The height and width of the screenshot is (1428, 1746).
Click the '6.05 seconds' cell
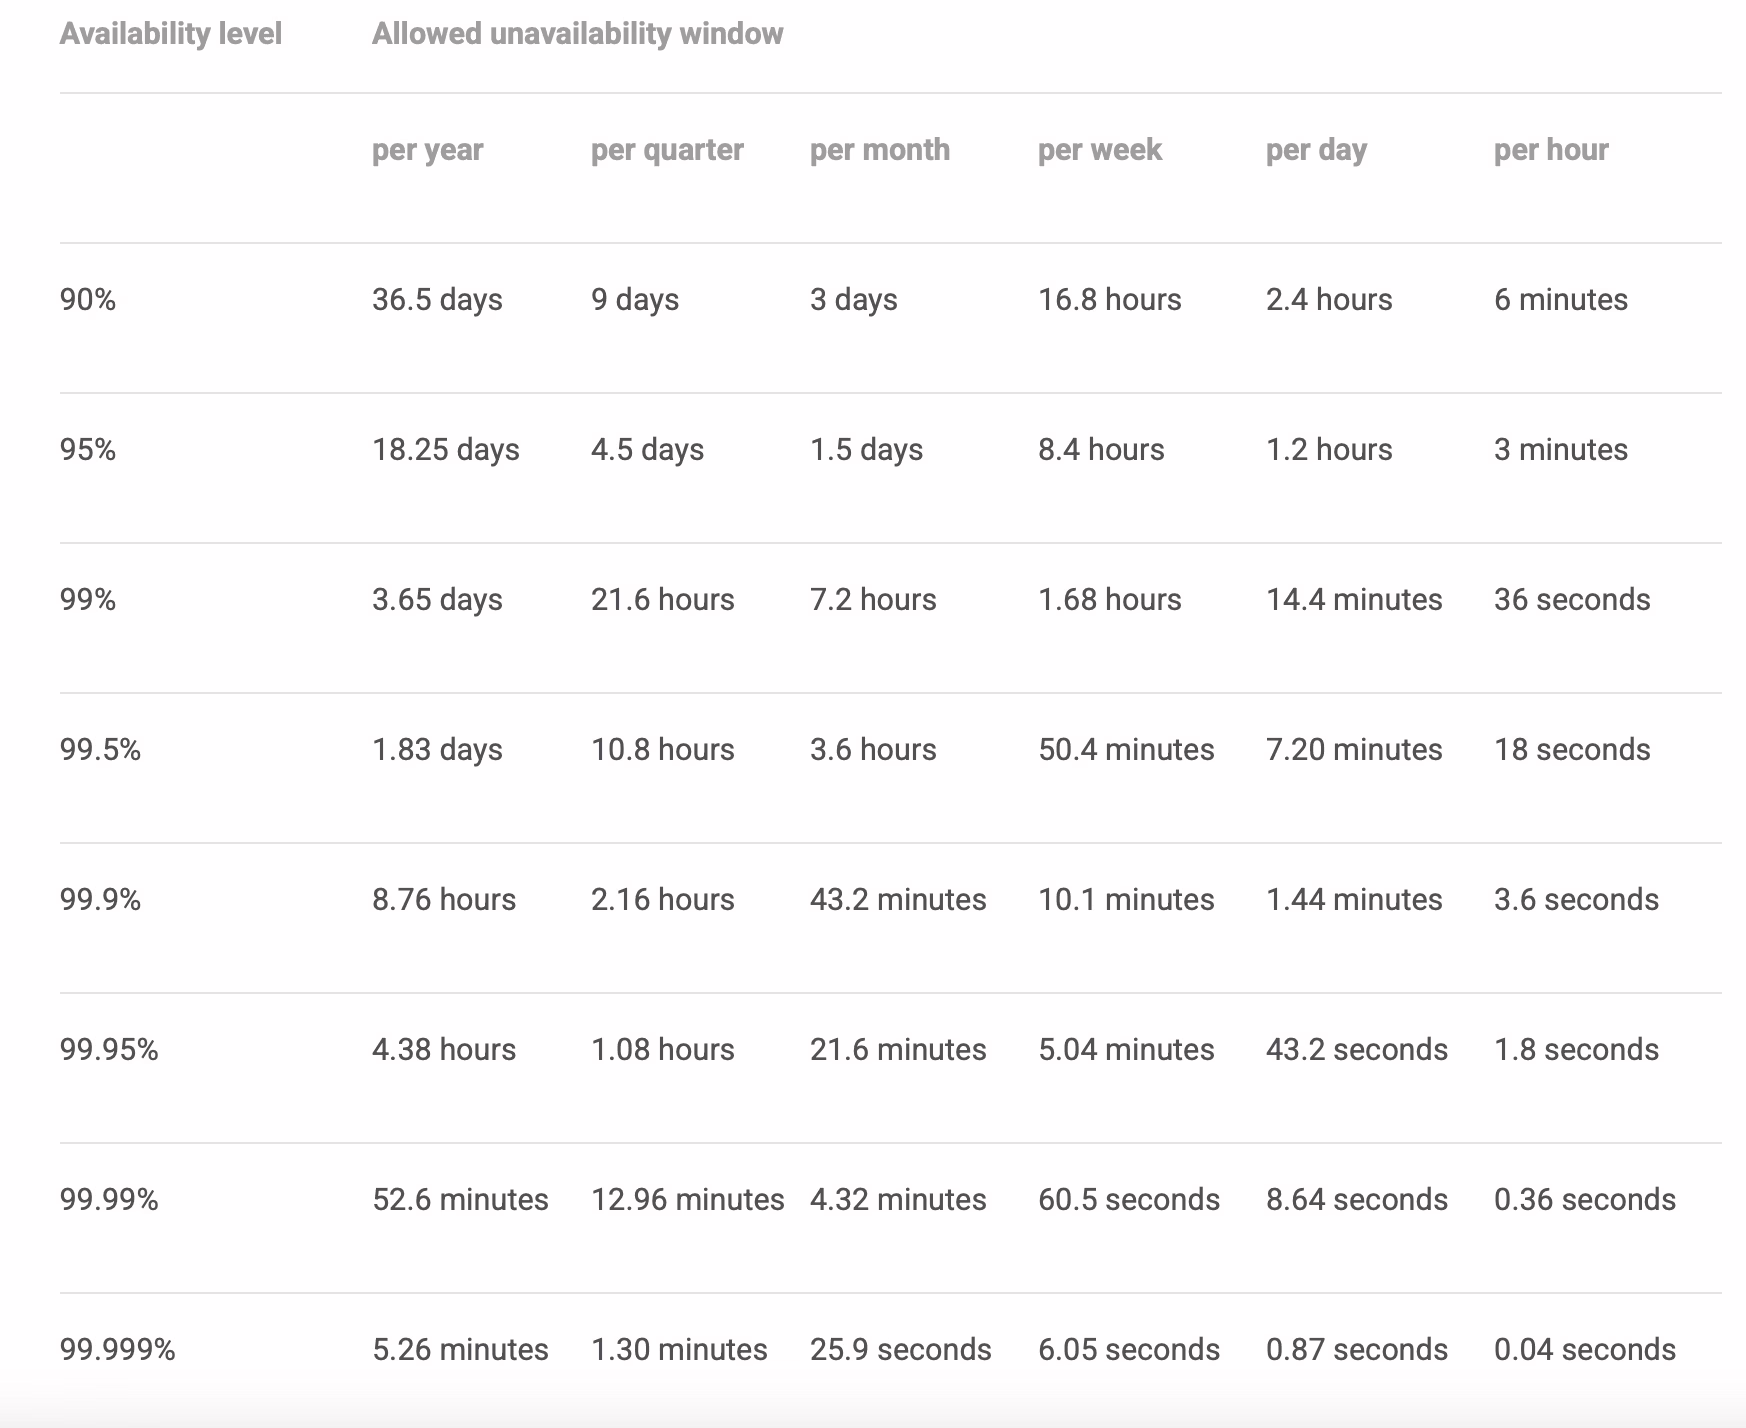point(1128,1350)
